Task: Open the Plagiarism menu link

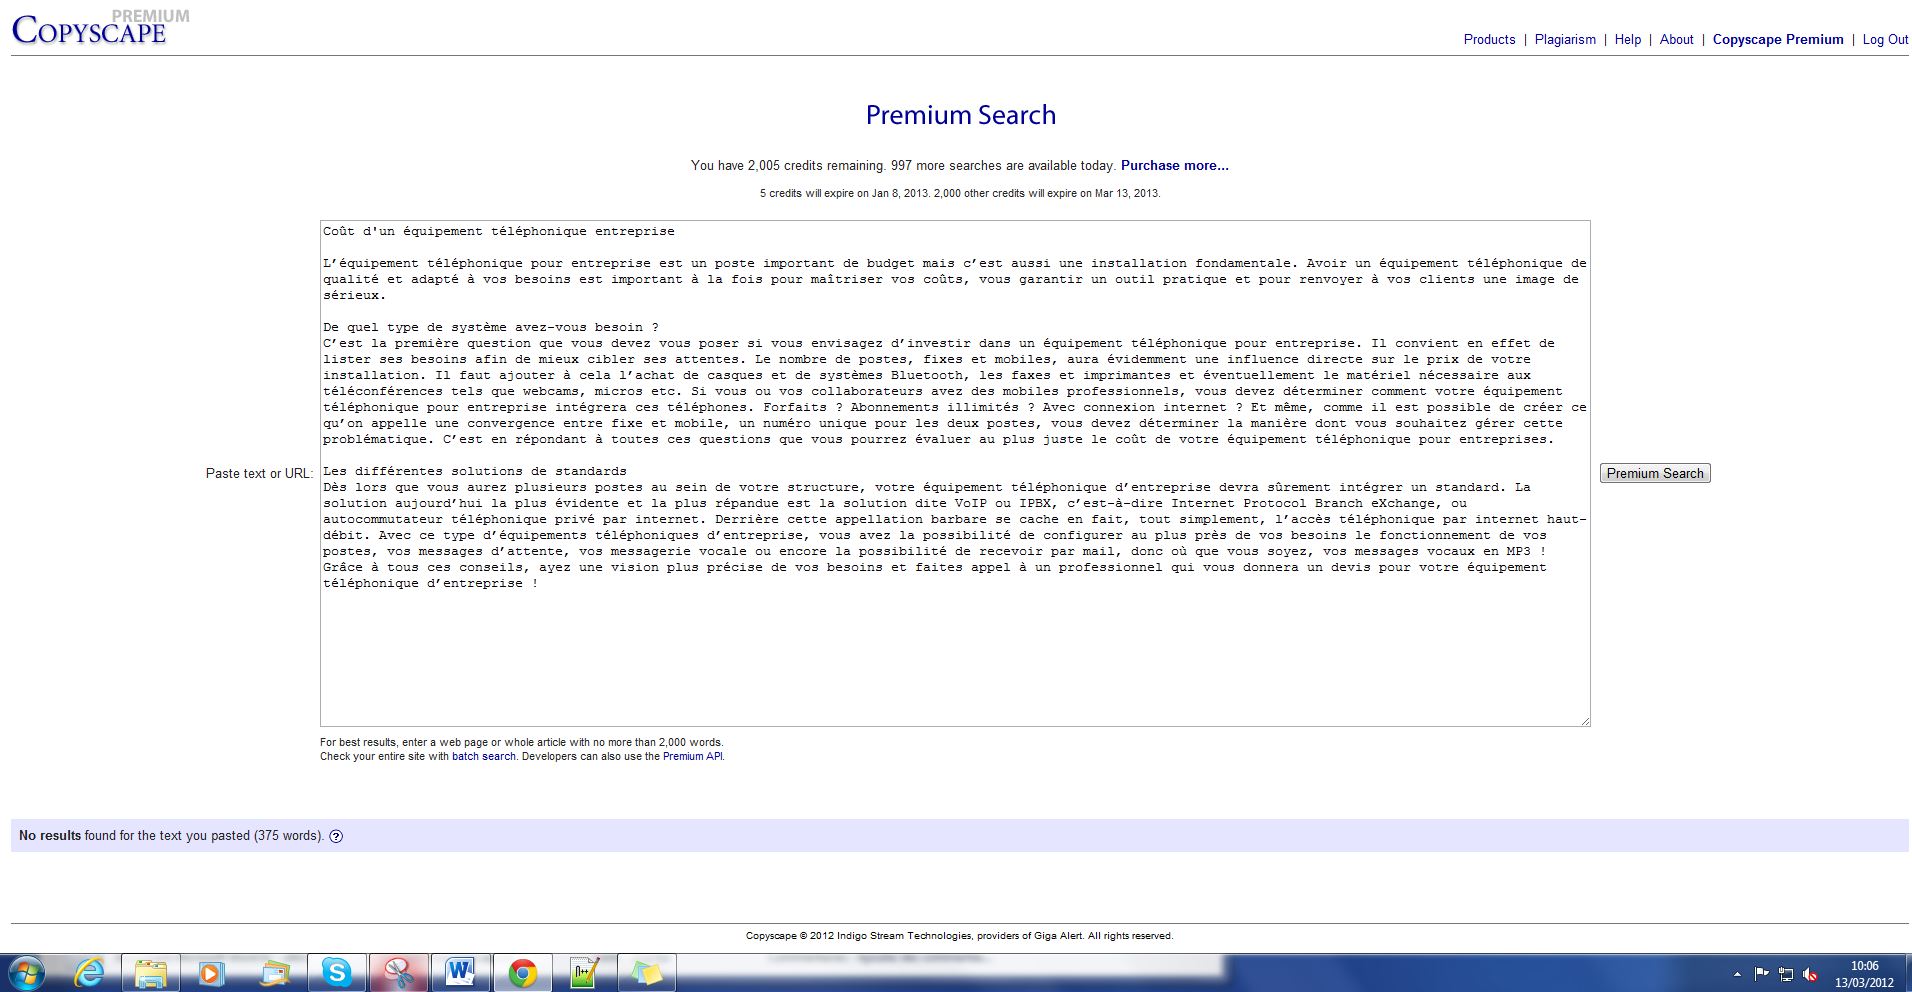Action: click(x=1565, y=40)
